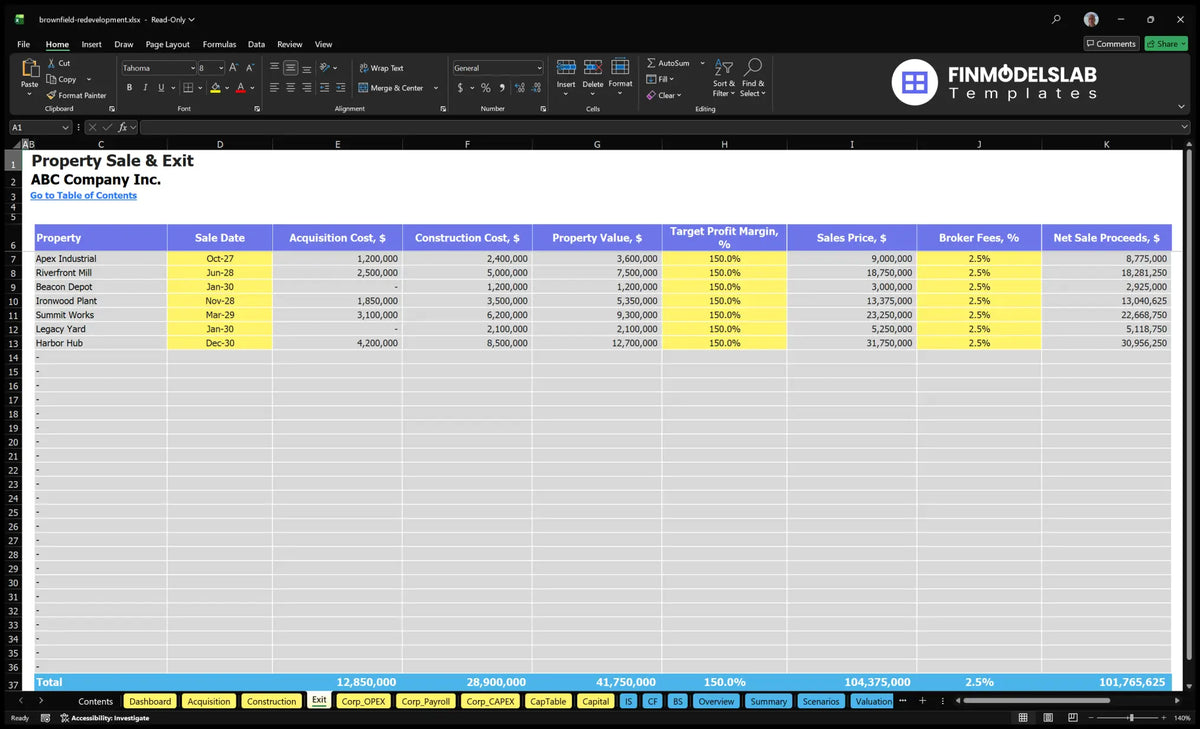Click Accessibility: Investigate in status bar
Viewport: 1200px width, 729px height.
click(x=105, y=717)
